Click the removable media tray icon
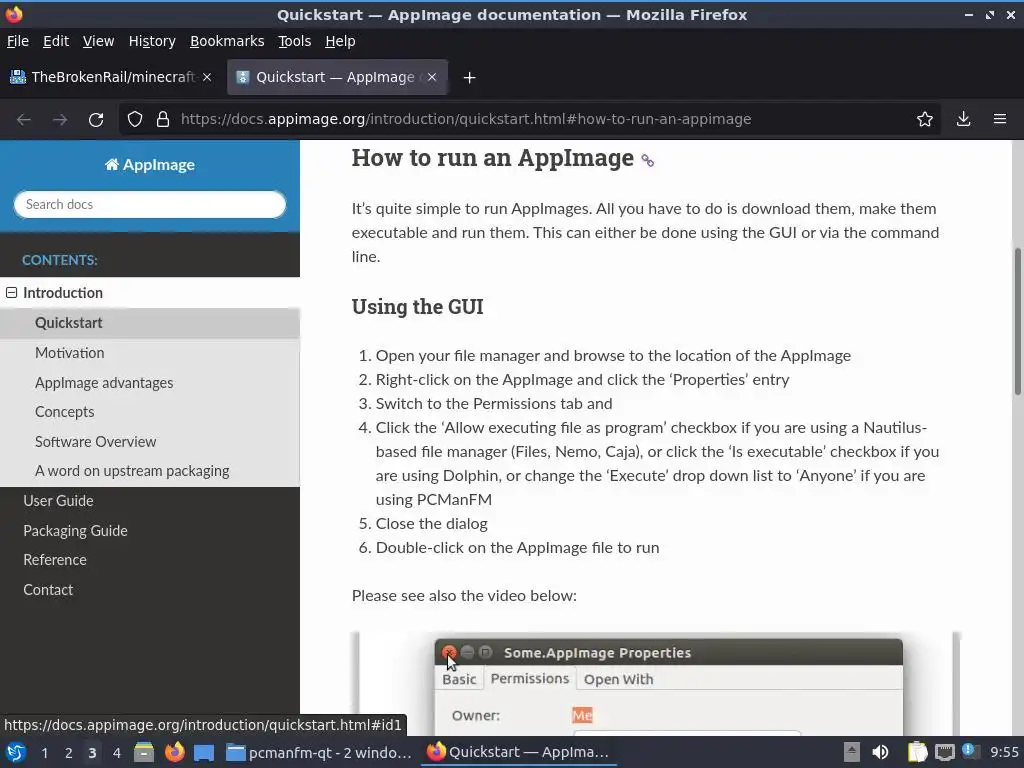This screenshot has height=768, width=1024. (x=852, y=752)
